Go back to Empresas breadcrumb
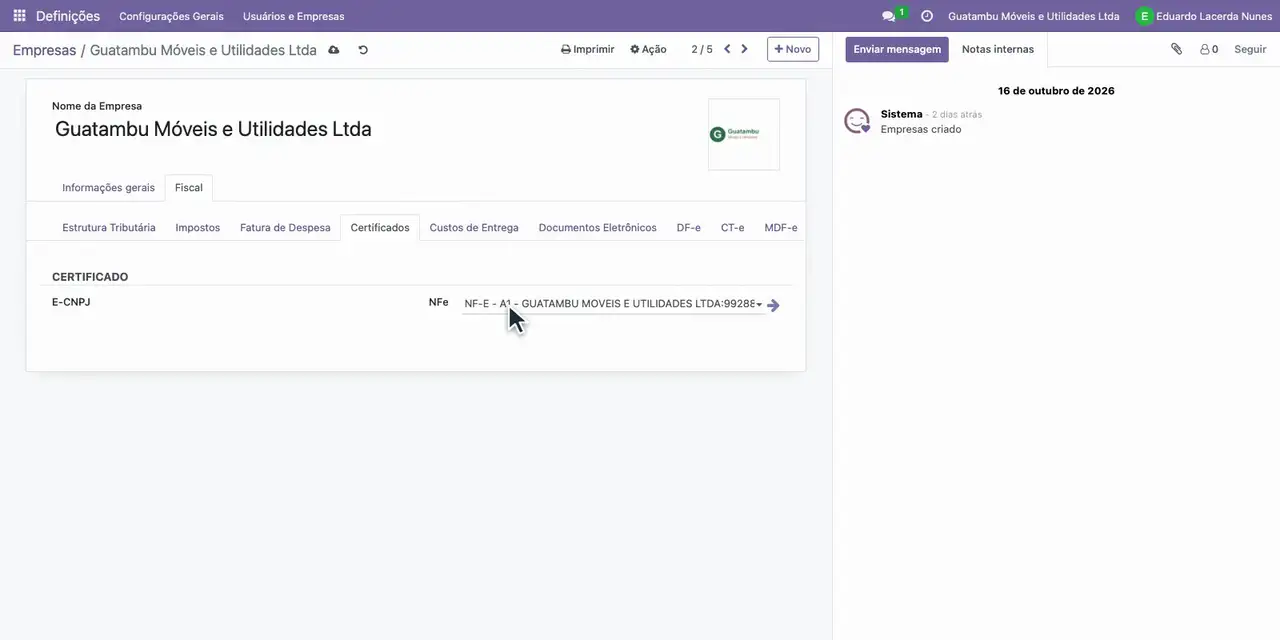Screen dimensions: 1280x640 tap(44, 50)
